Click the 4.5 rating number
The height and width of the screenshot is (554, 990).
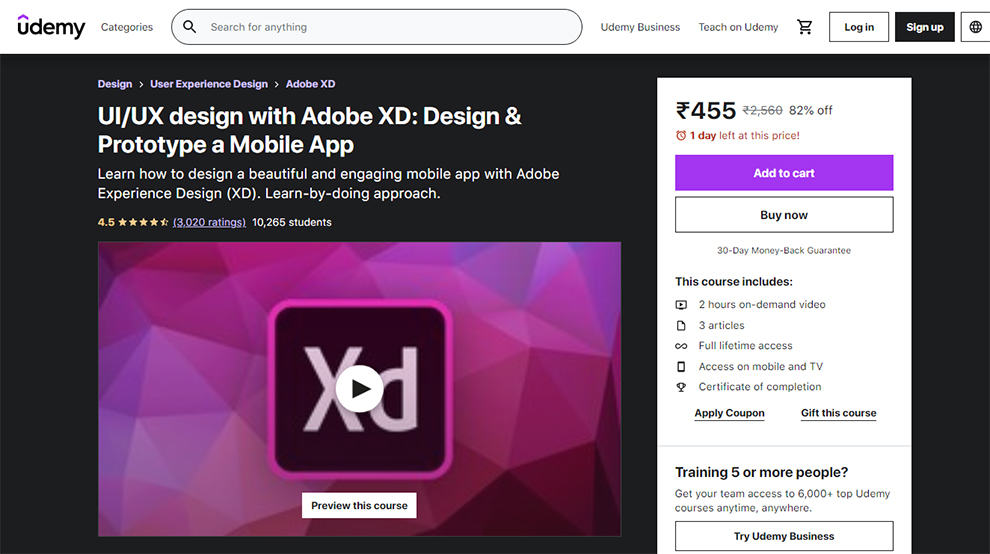pyautogui.click(x=106, y=222)
